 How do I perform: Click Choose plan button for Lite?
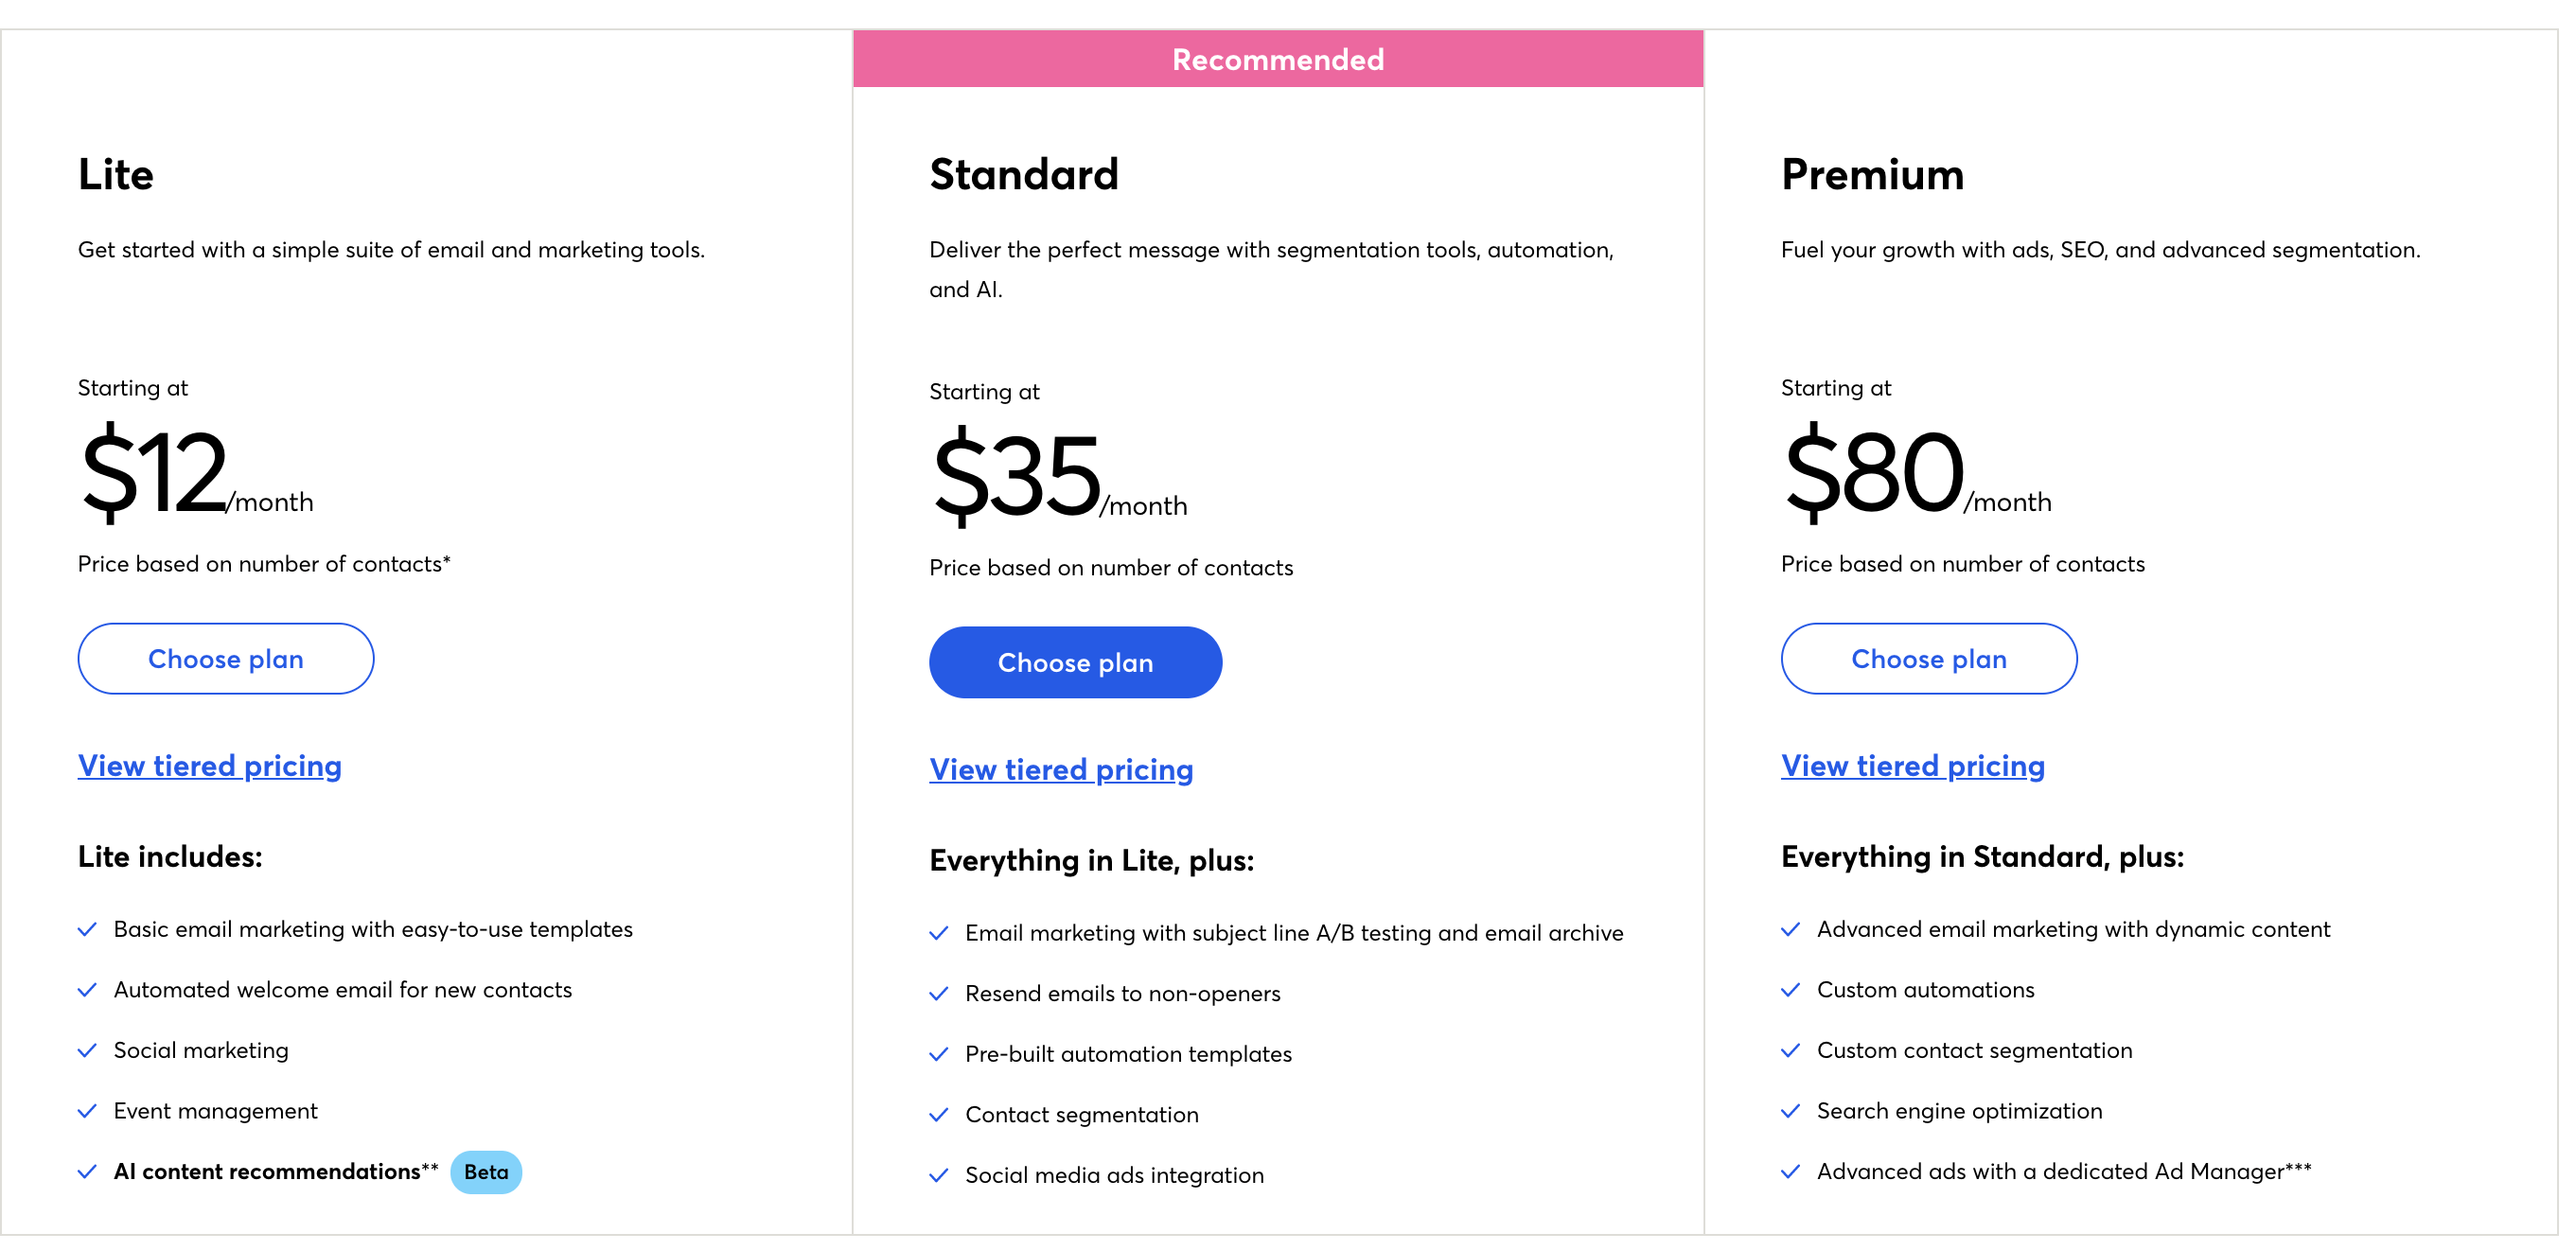coord(226,659)
